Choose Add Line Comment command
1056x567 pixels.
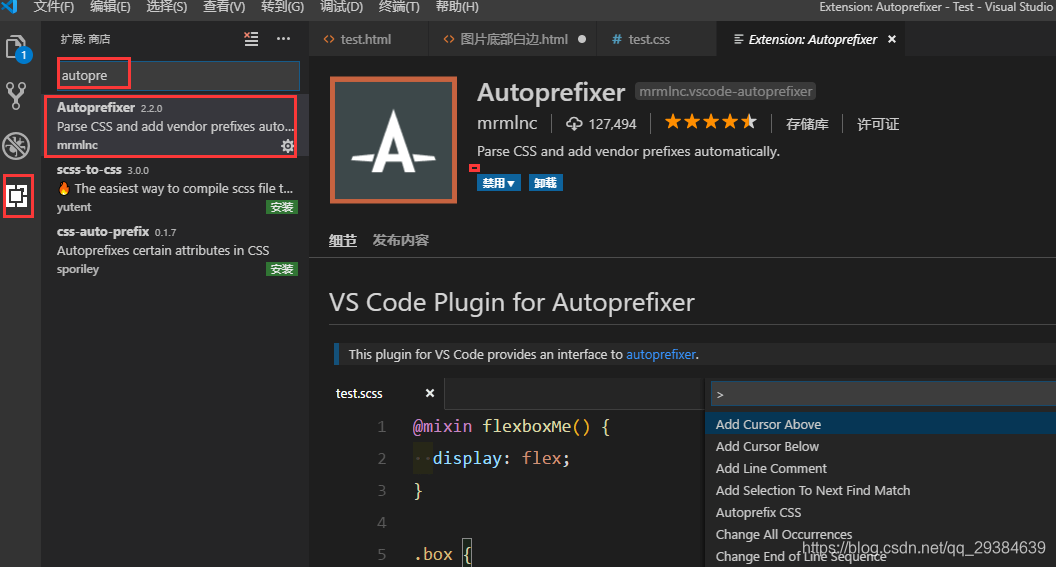880,469
